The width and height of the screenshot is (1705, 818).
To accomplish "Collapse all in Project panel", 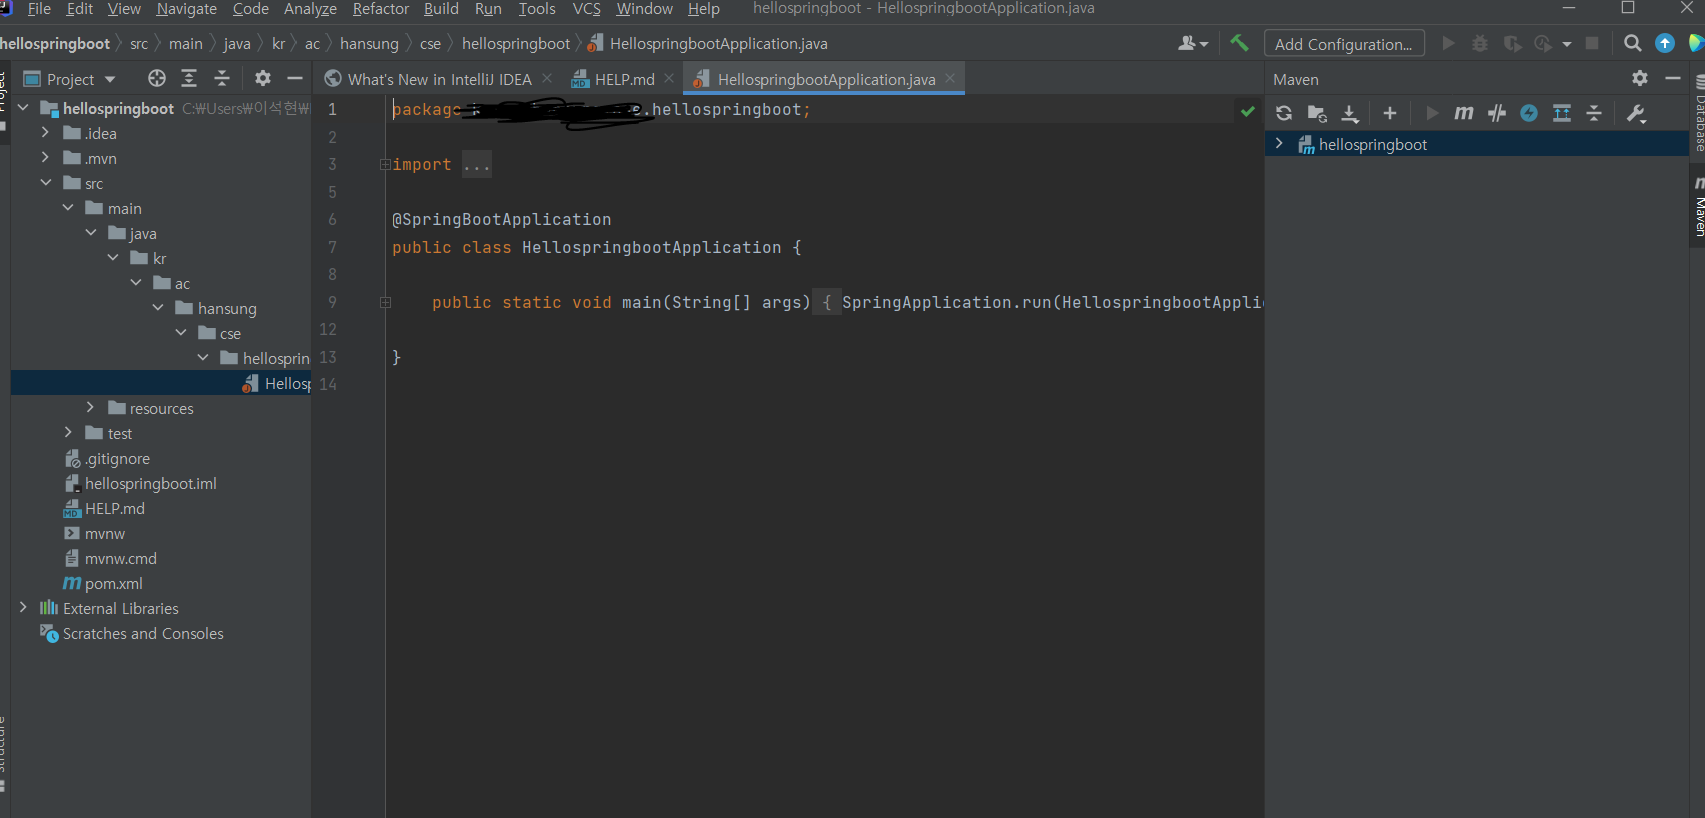I will (222, 78).
